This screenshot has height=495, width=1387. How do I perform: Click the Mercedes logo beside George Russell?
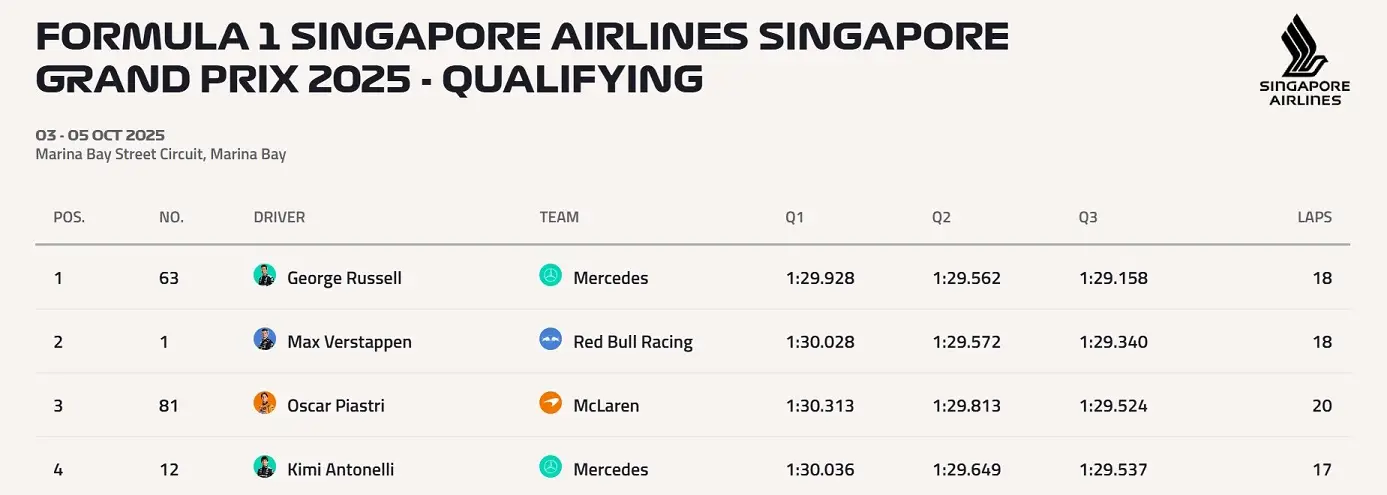click(550, 276)
